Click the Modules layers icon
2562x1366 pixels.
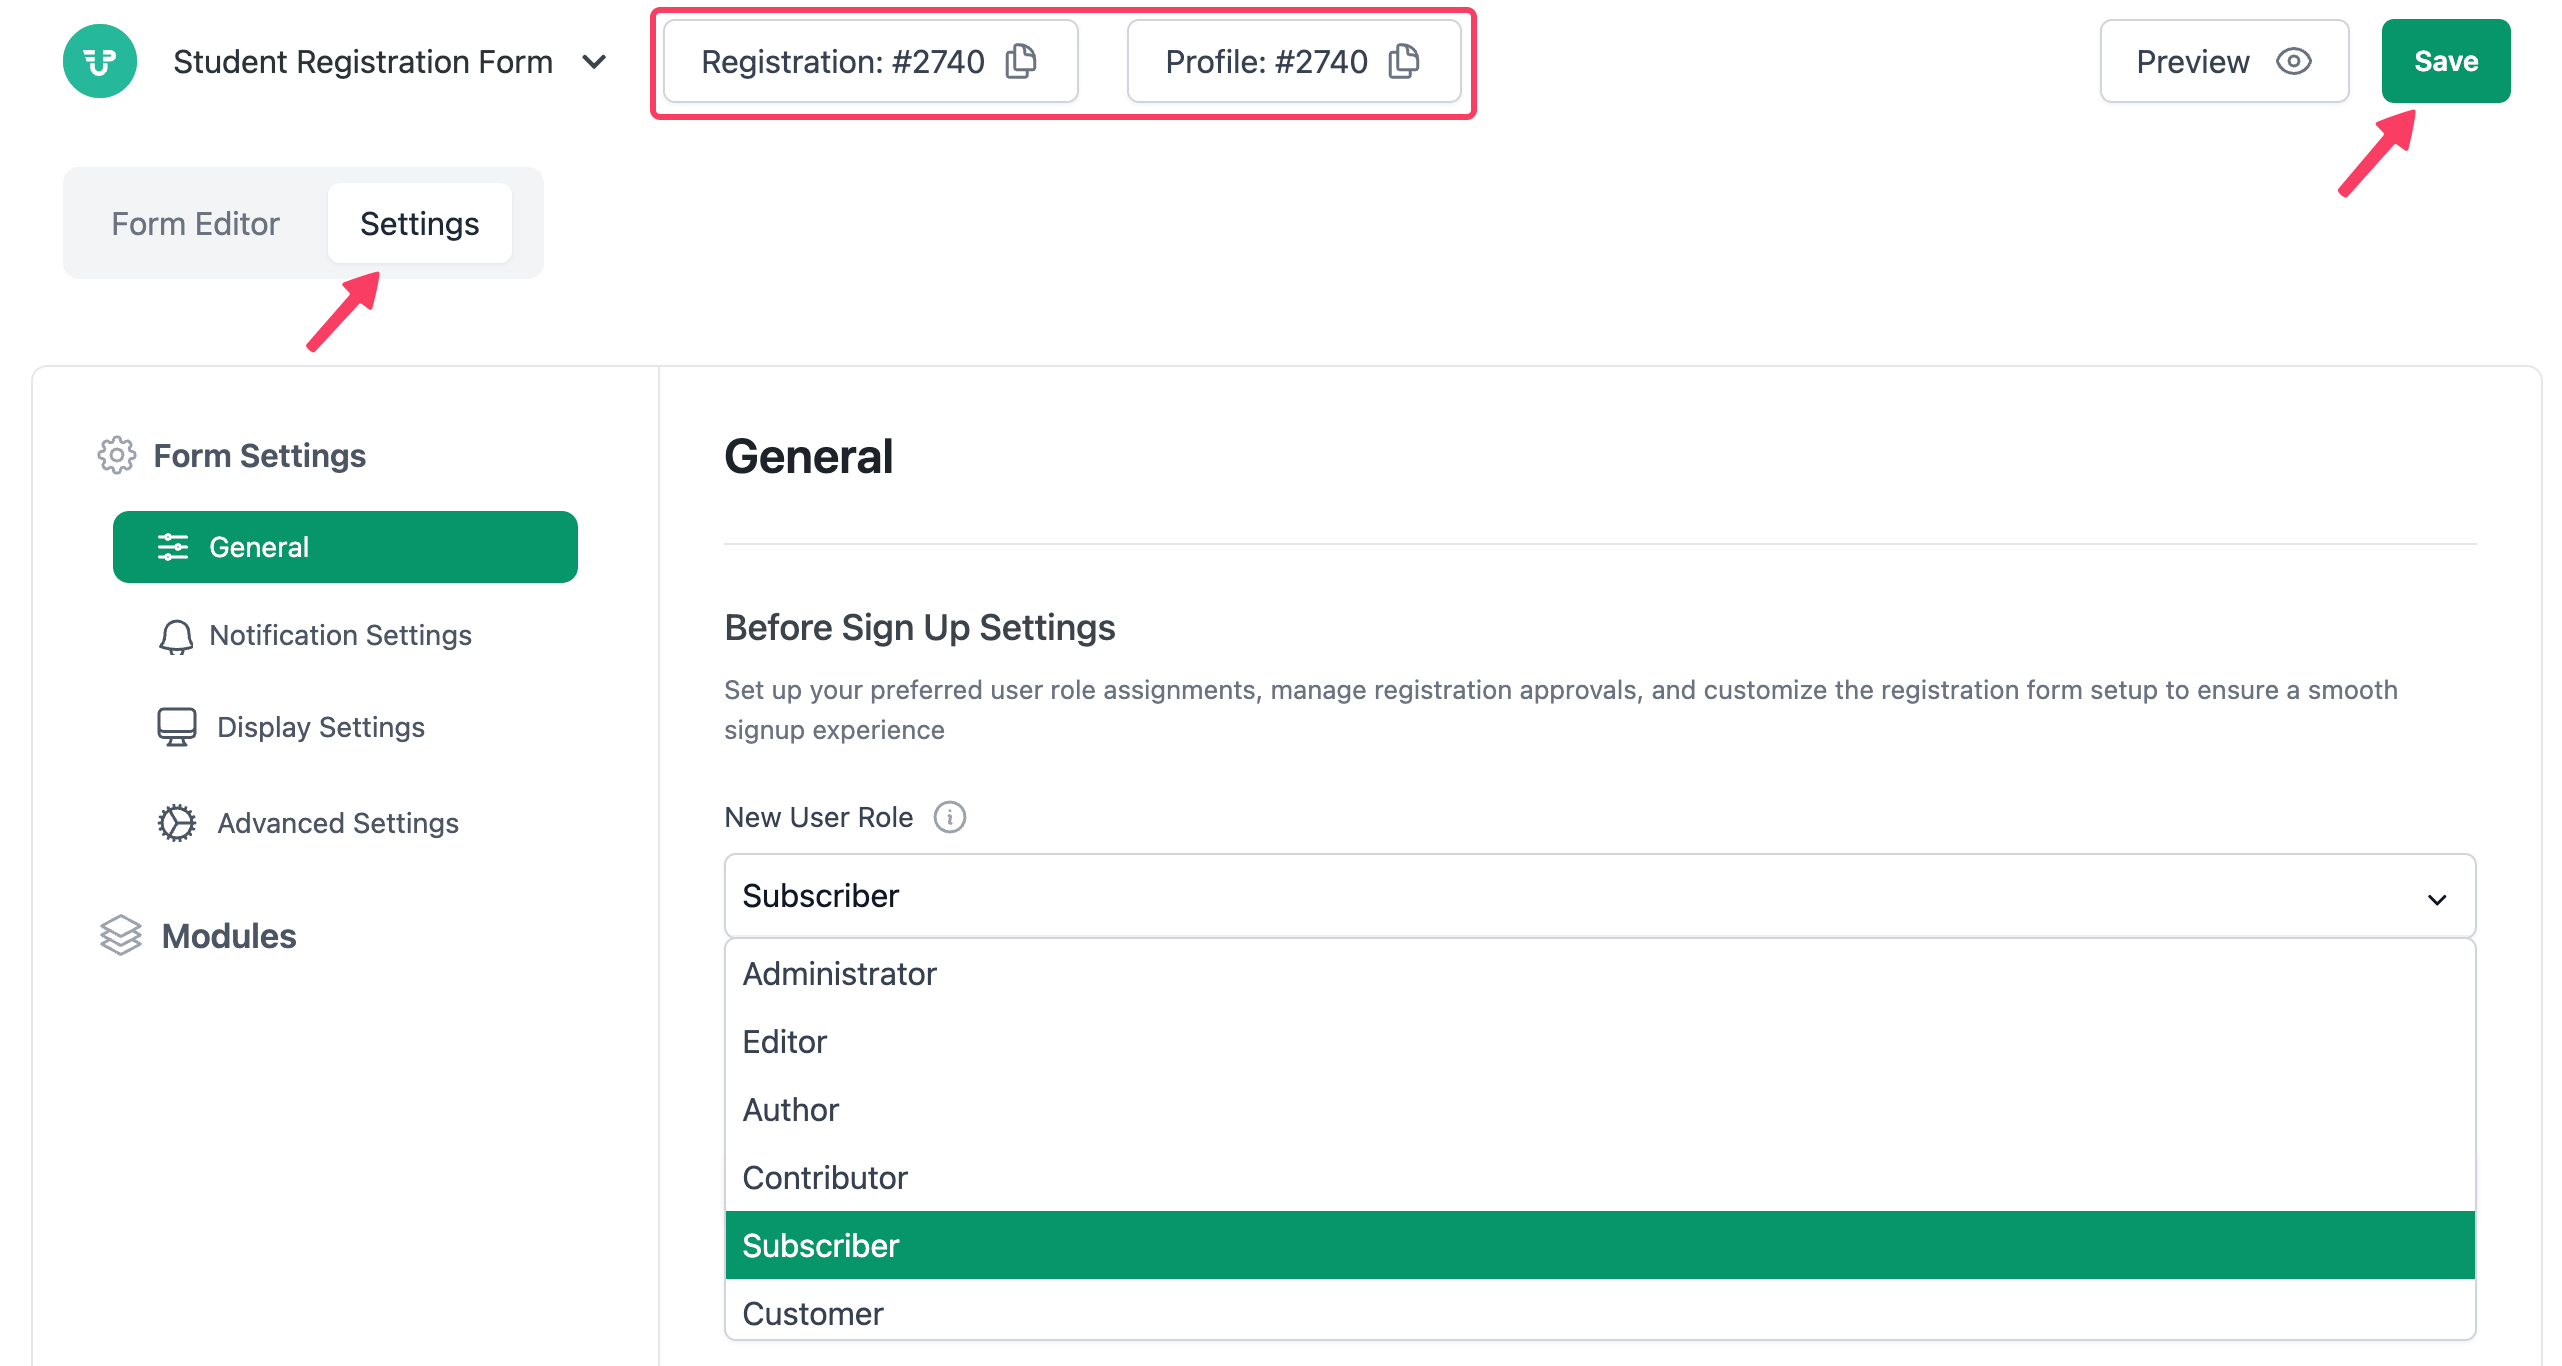[x=121, y=936]
